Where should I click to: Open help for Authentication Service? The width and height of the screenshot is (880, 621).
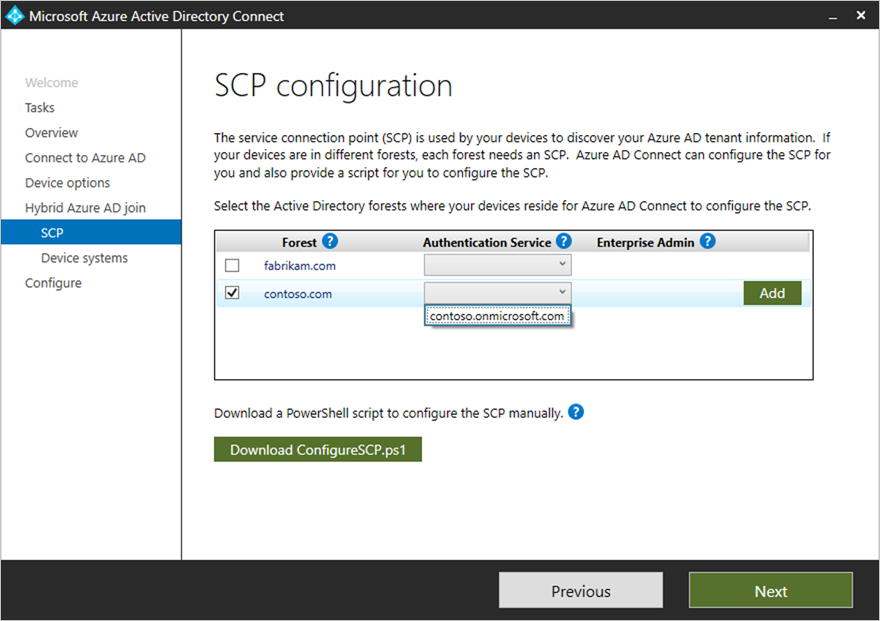click(x=563, y=241)
